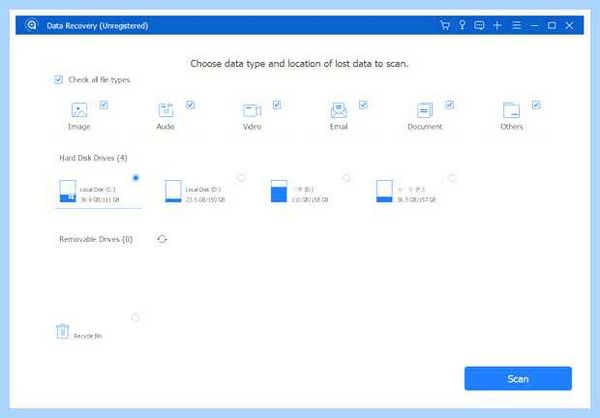600x418 pixels.
Task: Uncheck the Audio checkbox
Action: point(190,104)
